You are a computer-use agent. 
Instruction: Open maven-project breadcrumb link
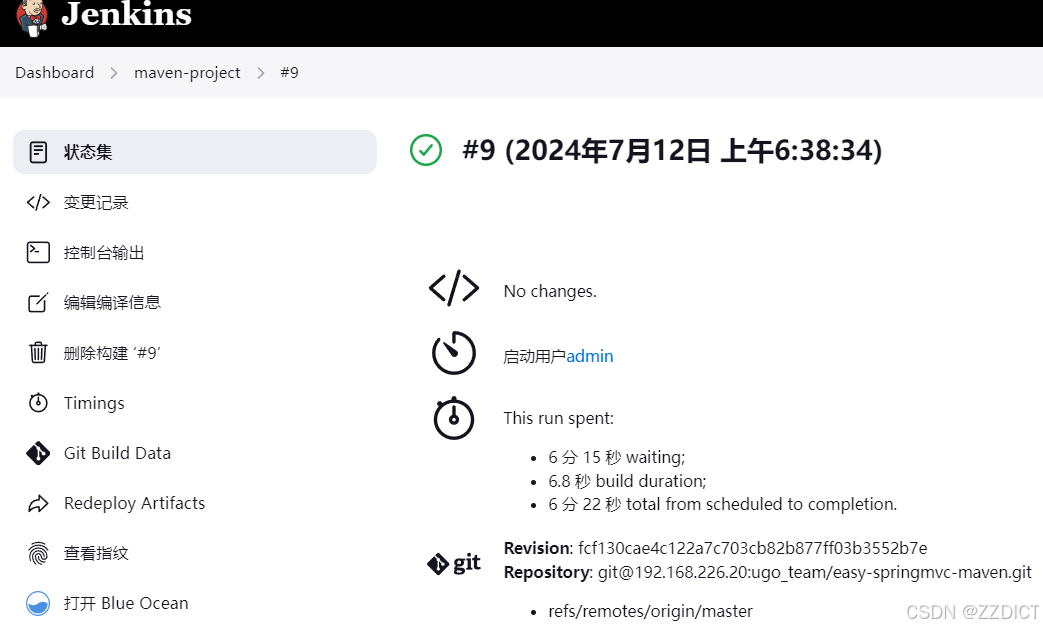coord(187,73)
